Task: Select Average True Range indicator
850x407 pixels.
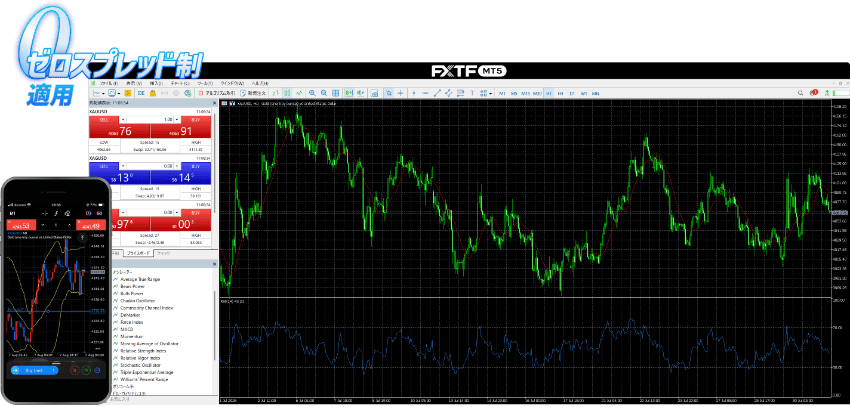Action: [140, 279]
